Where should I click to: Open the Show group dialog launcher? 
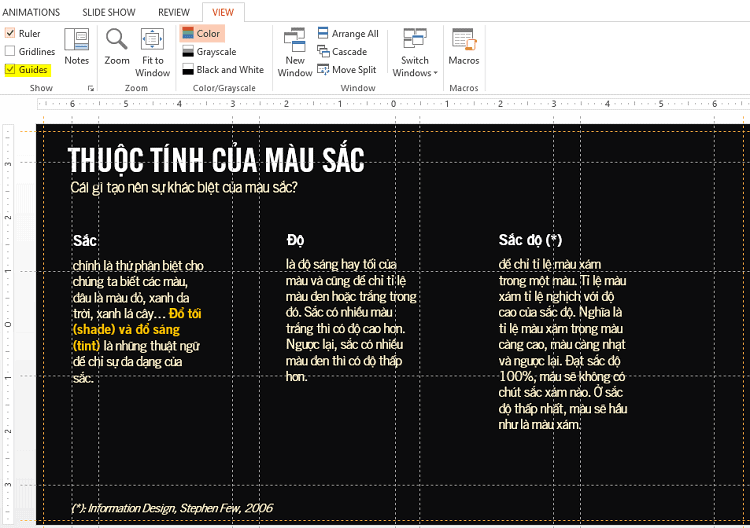point(90,88)
